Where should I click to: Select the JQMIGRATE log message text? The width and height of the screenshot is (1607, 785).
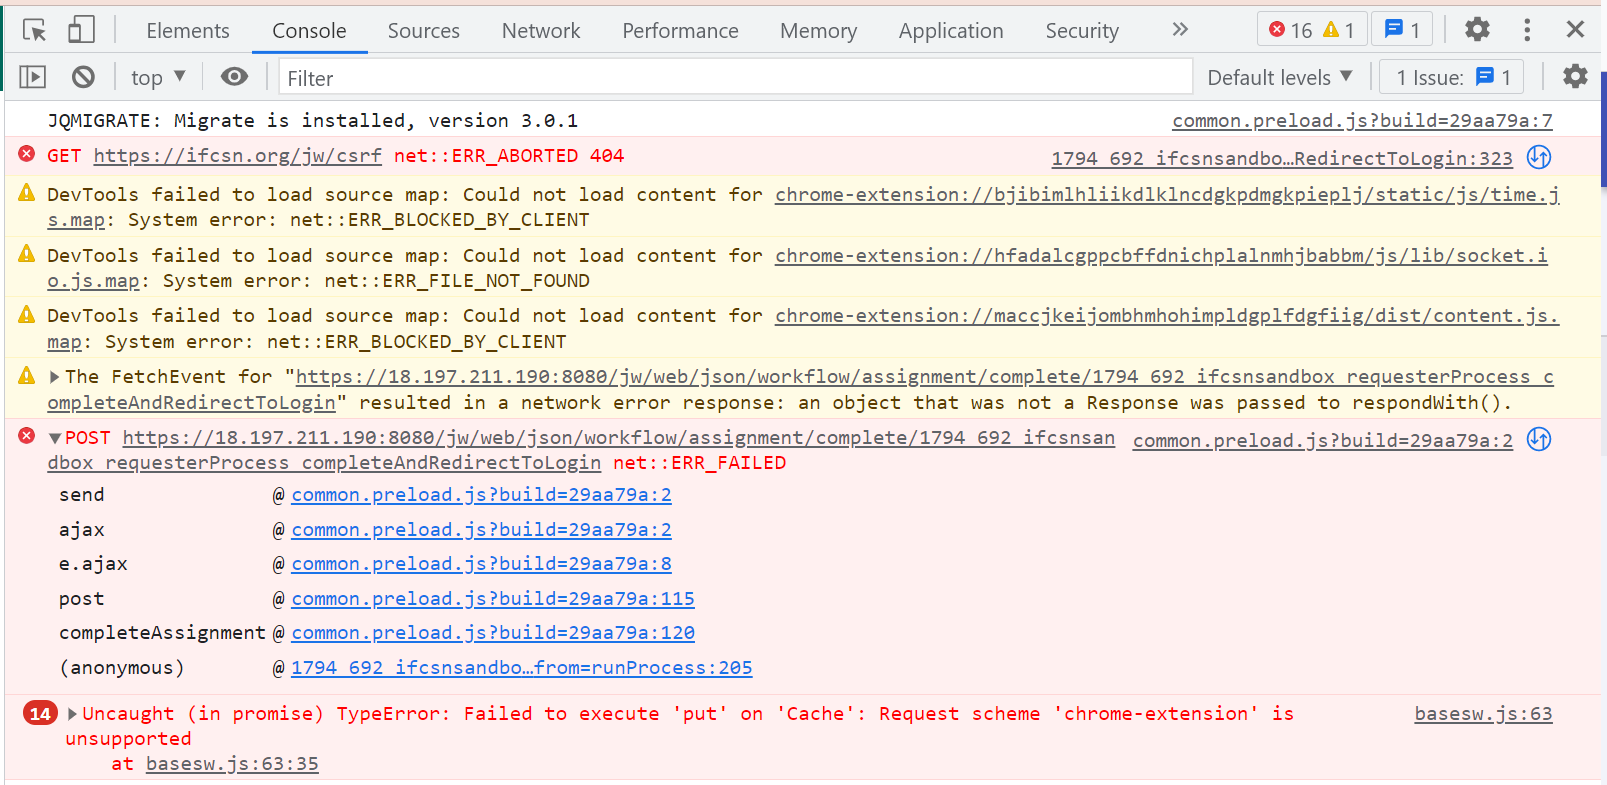312,121
